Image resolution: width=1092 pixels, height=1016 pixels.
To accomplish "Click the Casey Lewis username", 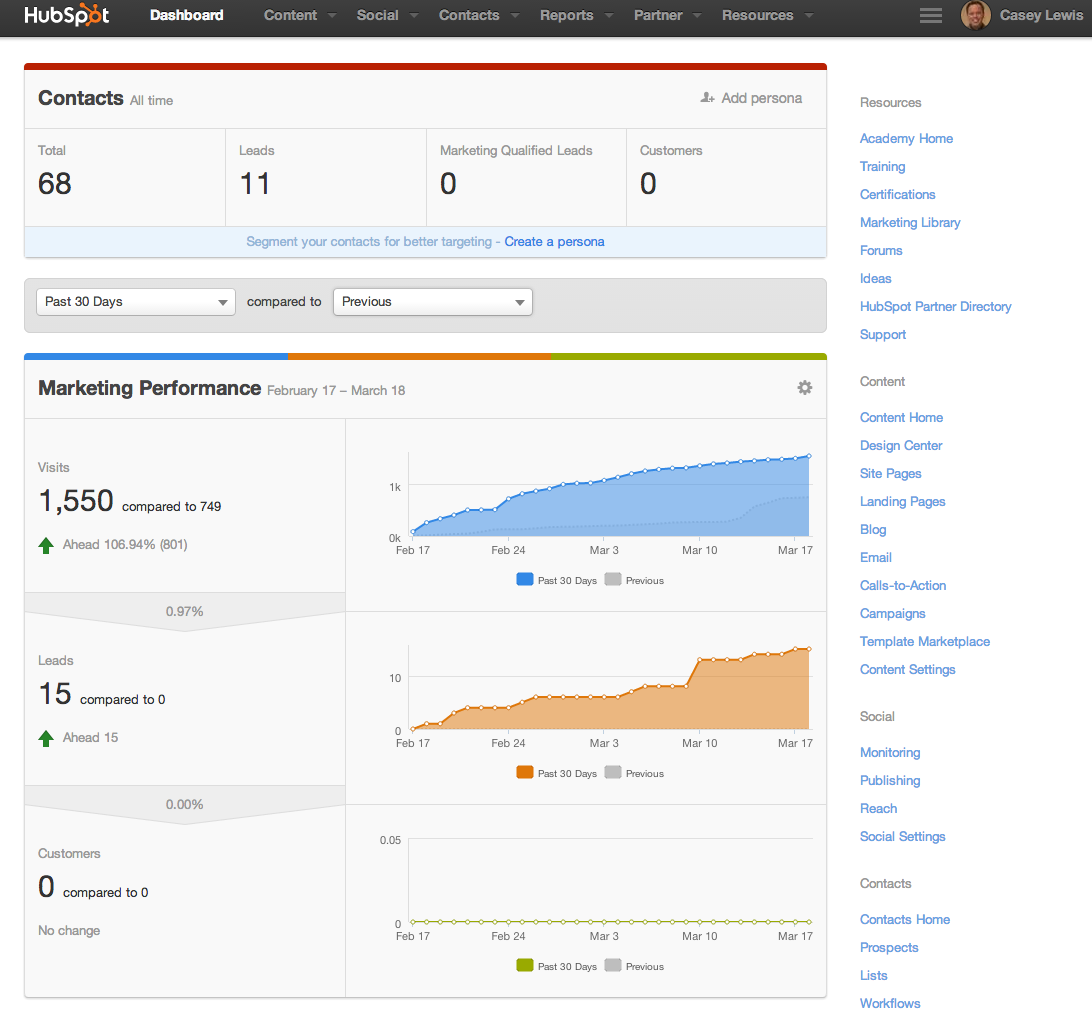I will 1041,15.
